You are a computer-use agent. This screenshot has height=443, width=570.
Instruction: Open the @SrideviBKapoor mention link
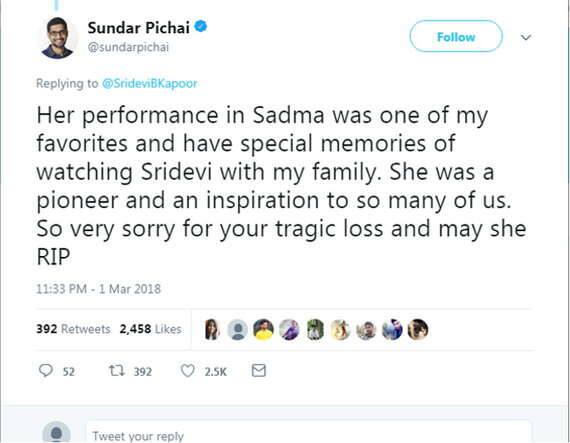click(150, 83)
